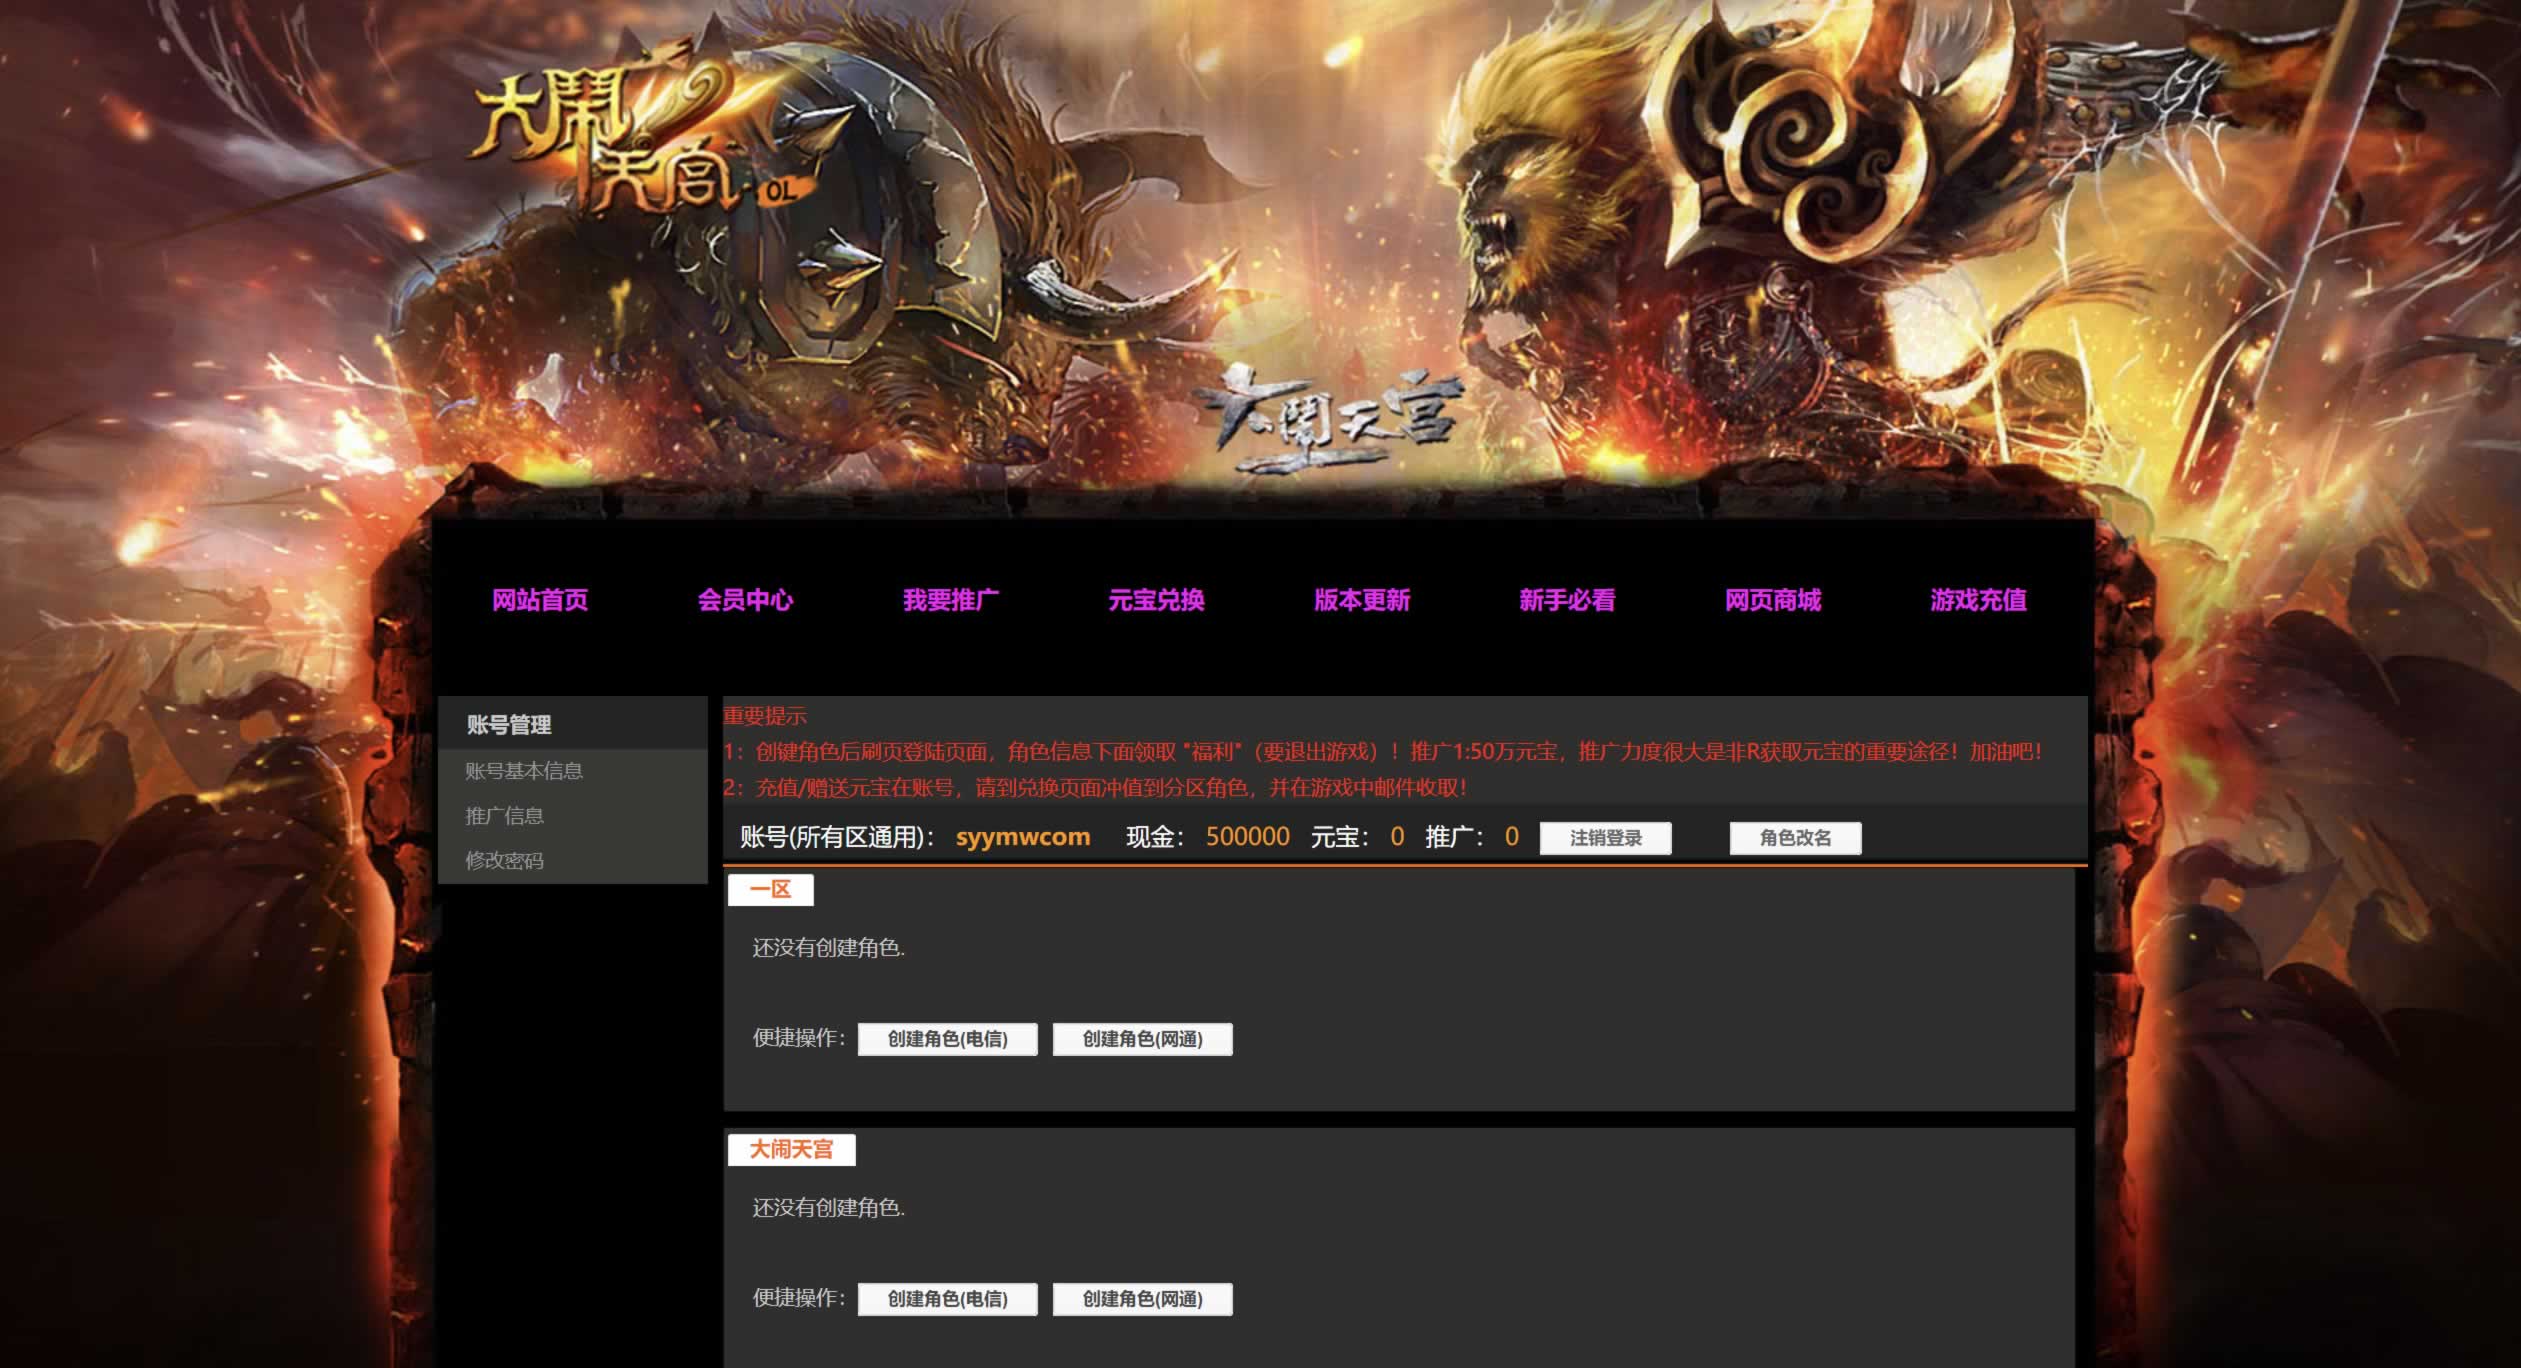Open the 网页商城 link
The height and width of the screenshot is (1368, 2521).
[x=1772, y=600]
